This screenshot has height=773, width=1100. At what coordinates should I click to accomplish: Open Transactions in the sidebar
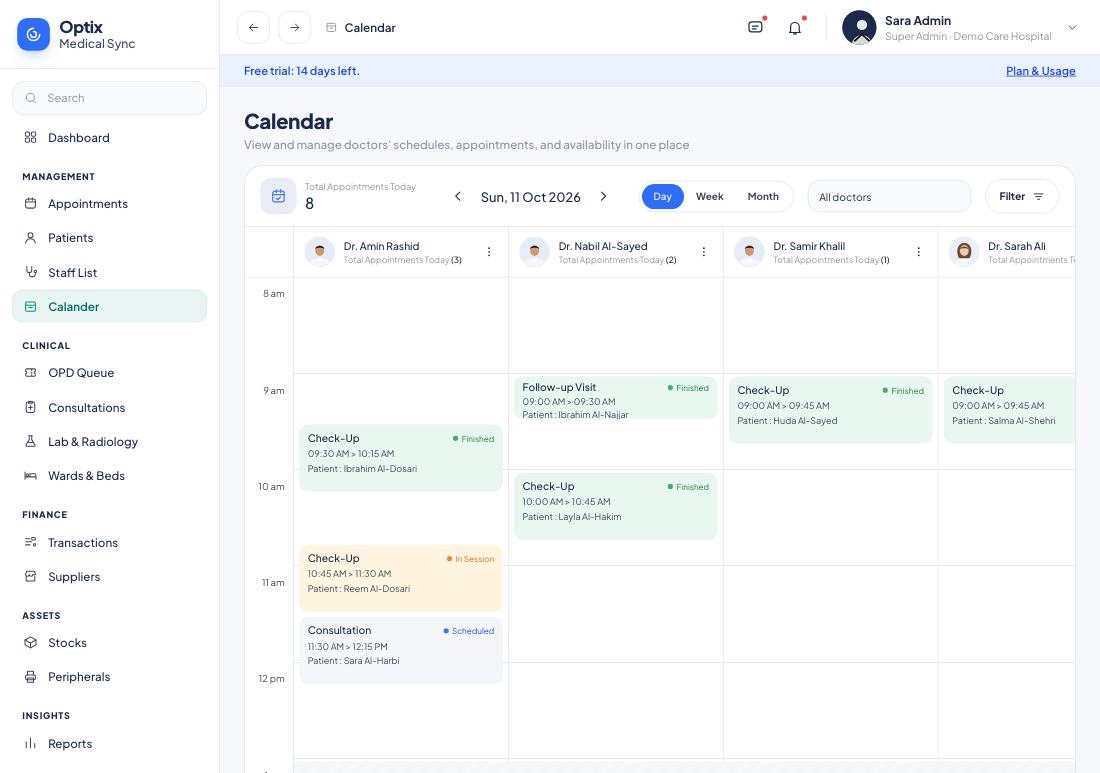click(109, 542)
